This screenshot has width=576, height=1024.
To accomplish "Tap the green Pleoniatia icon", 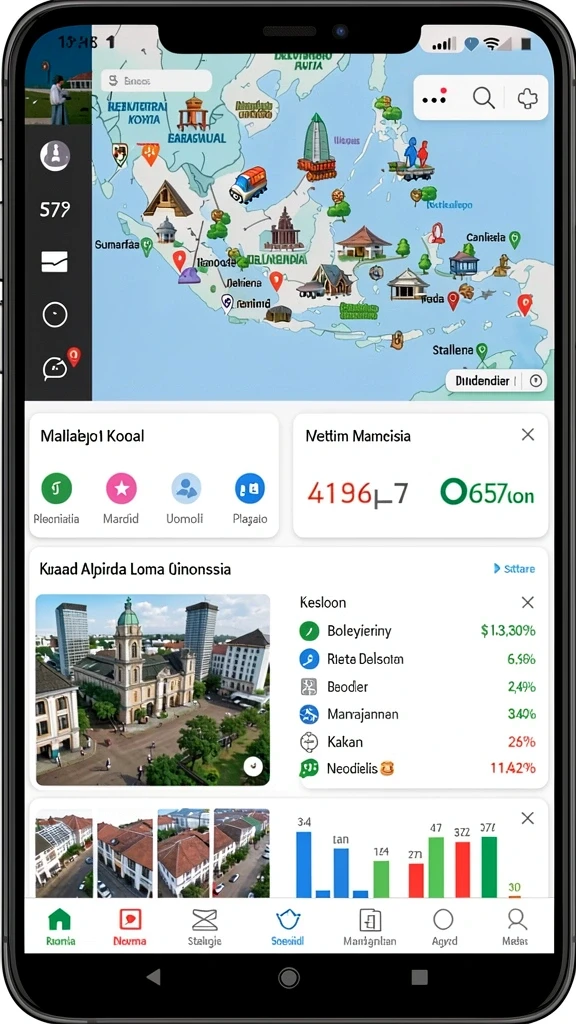I will pos(57,488).
